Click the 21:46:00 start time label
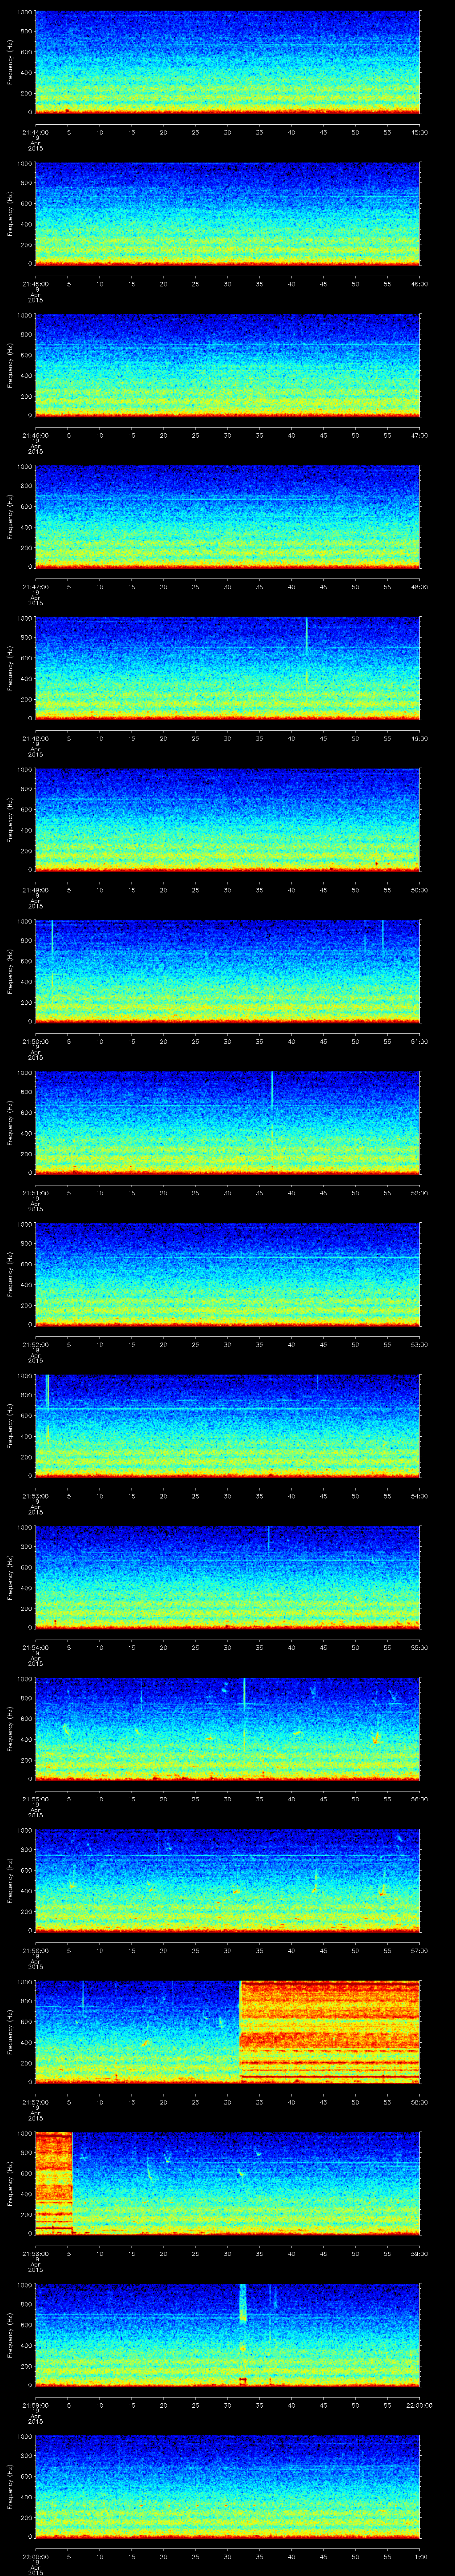This screenshot has width=455, height=2576. point(35,435)
